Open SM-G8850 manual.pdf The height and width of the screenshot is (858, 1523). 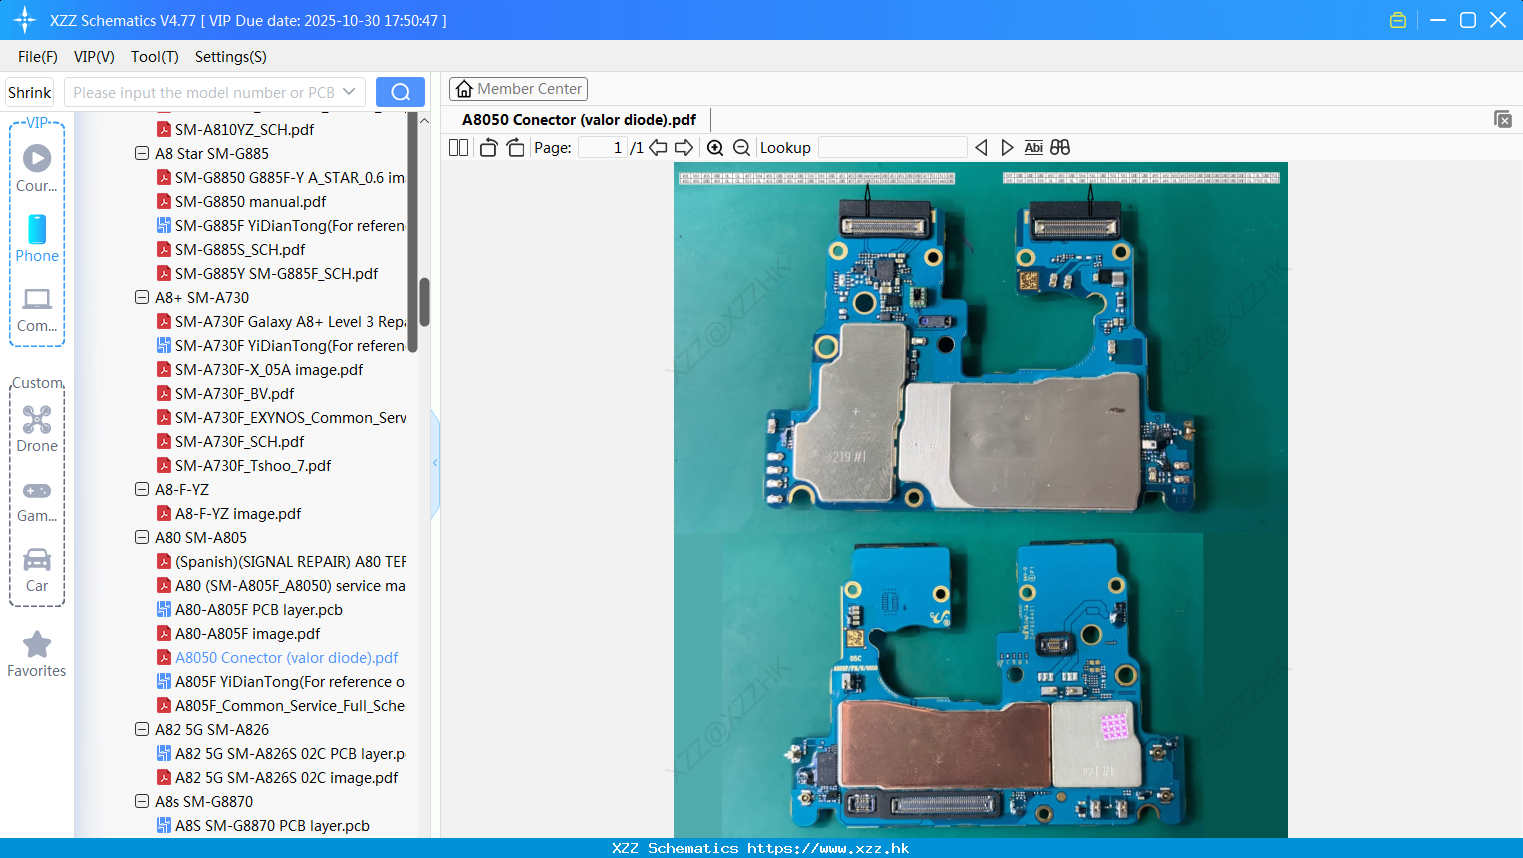click(250, 202)
